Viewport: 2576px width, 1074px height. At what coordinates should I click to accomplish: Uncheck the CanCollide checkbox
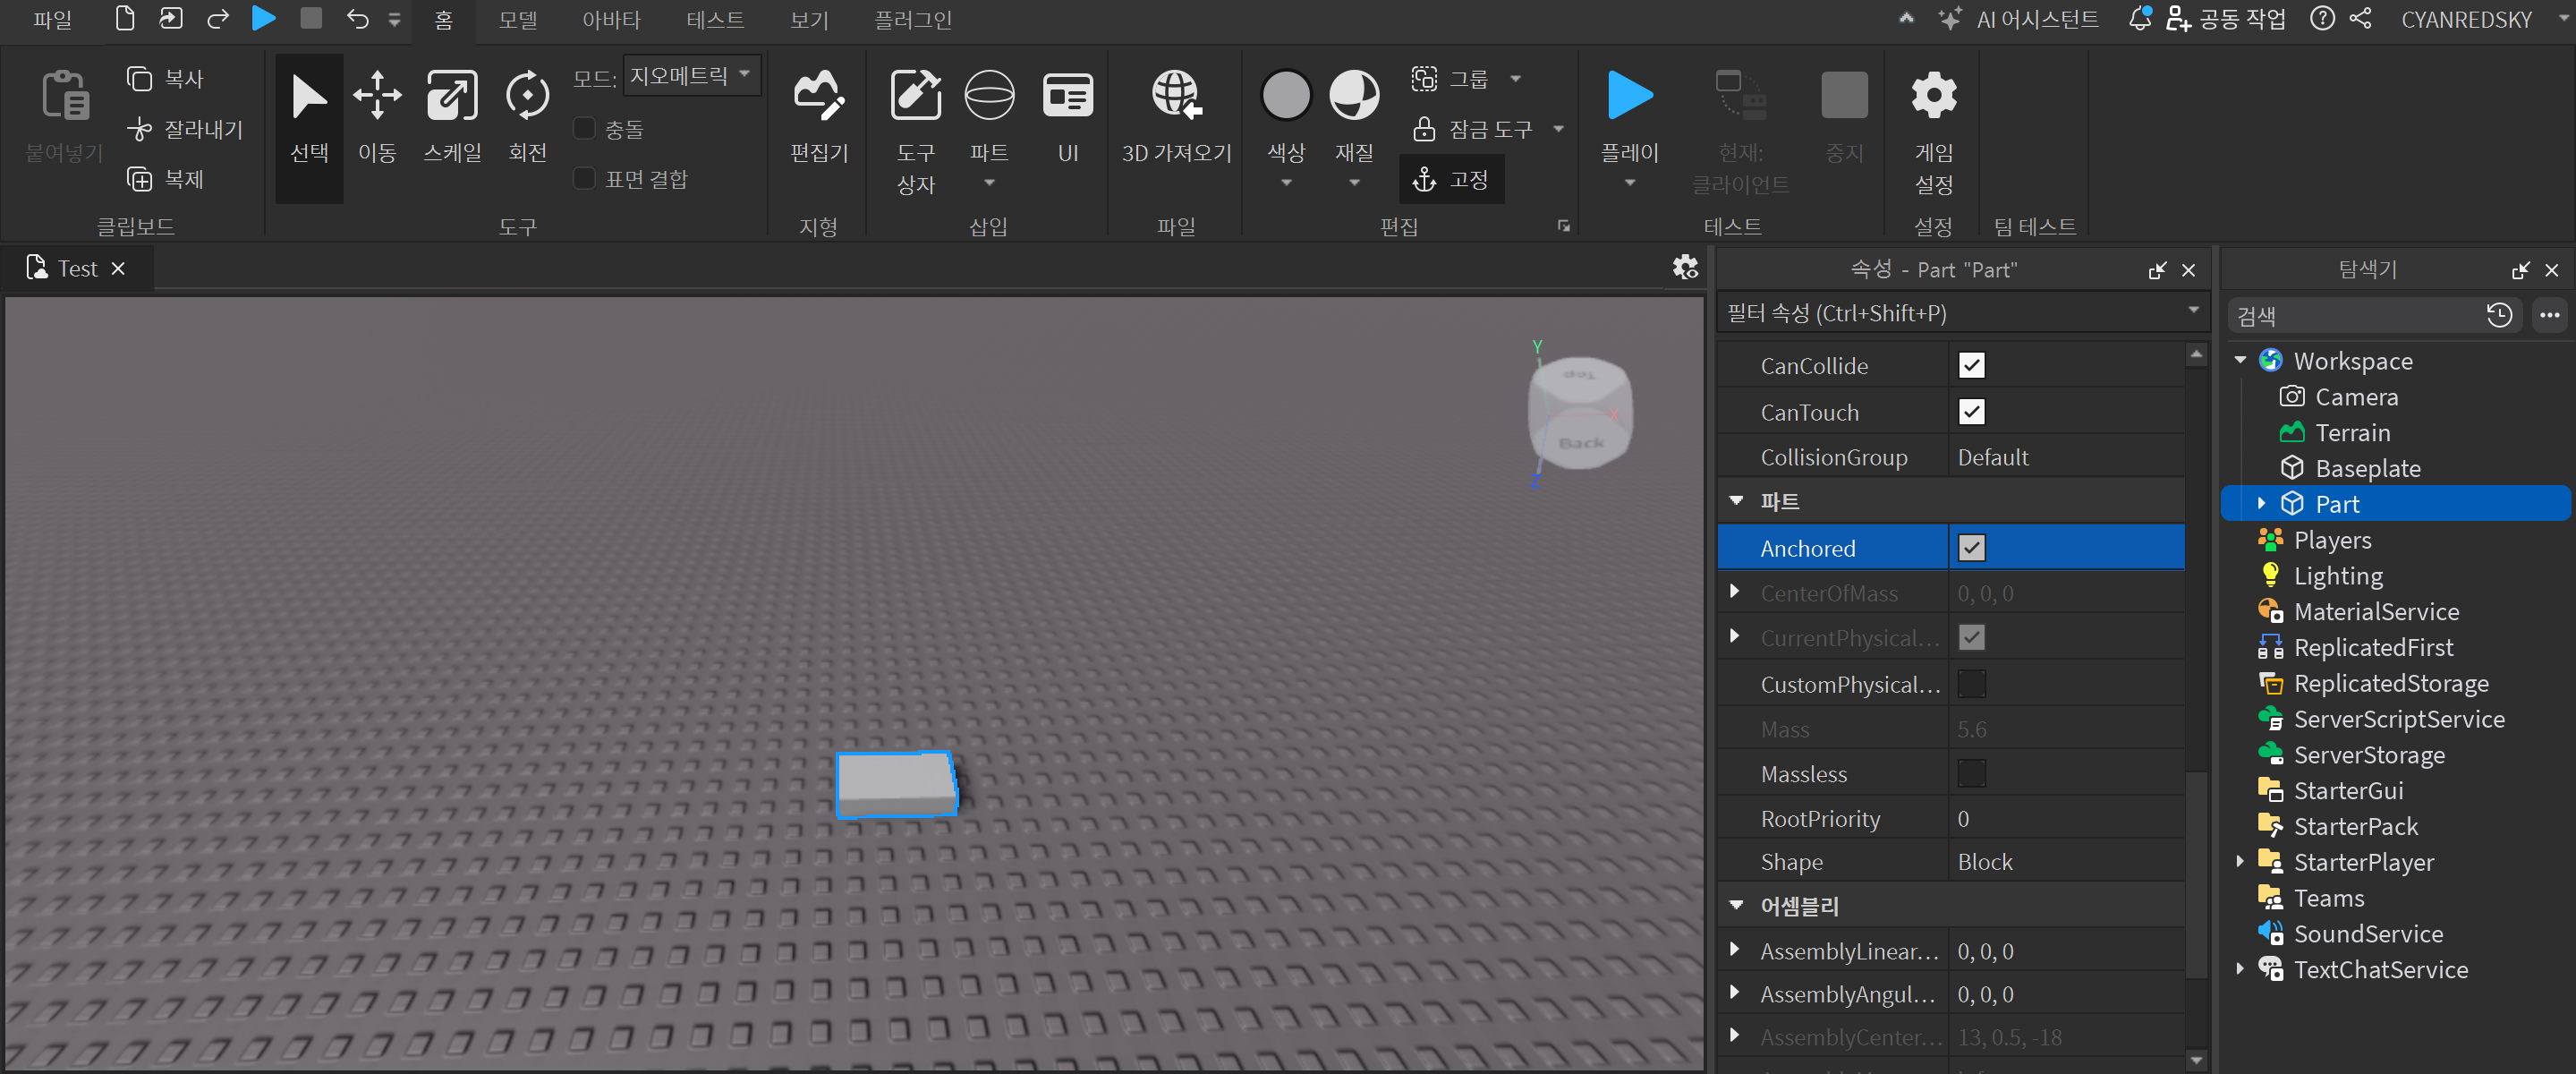click(1971, 366)
